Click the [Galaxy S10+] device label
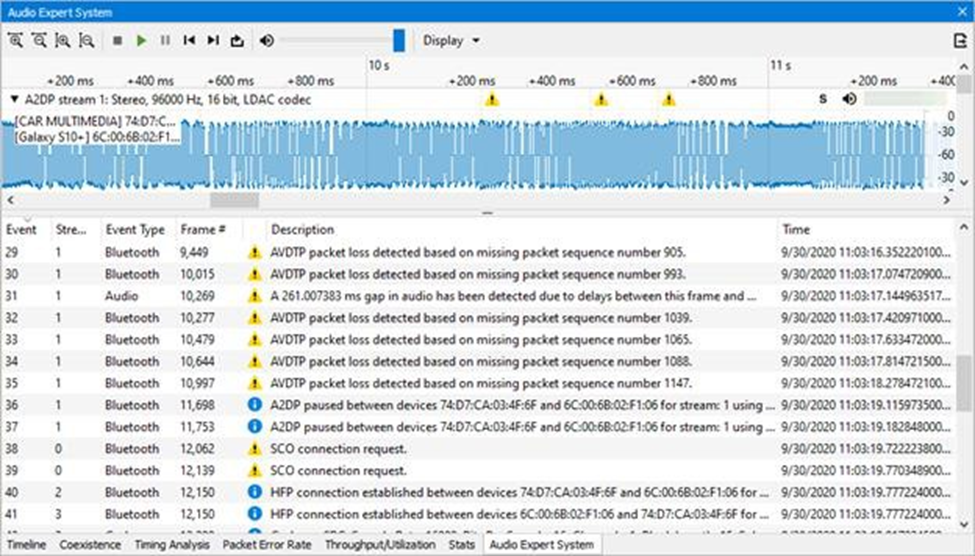The height and width of the screenshot is (556, 975). point(97,137)
